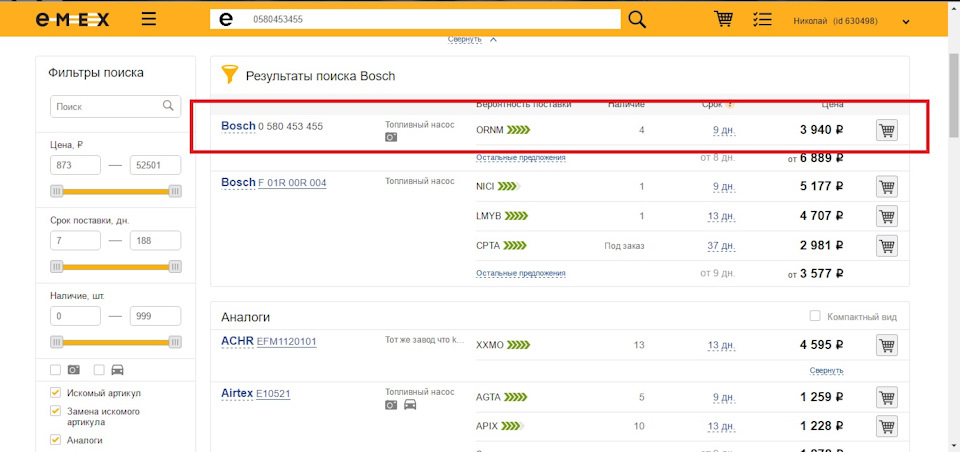The image size is (960, 452).
Task: Uncheck Искомый артикул checkbox
Action: pos(56,393)
